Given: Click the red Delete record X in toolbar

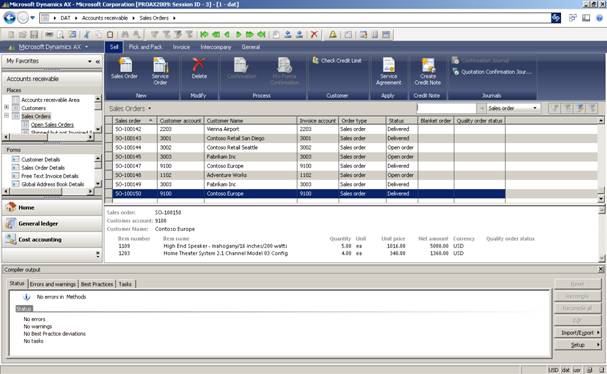Looking at the screenshot, I should coord(314,34).
